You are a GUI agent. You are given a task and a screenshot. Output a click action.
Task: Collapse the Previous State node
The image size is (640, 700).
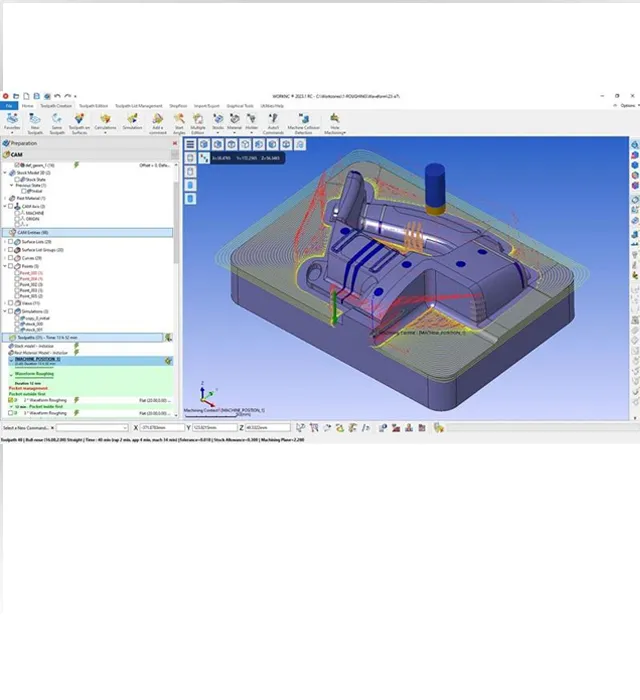(x=12, y=185)
